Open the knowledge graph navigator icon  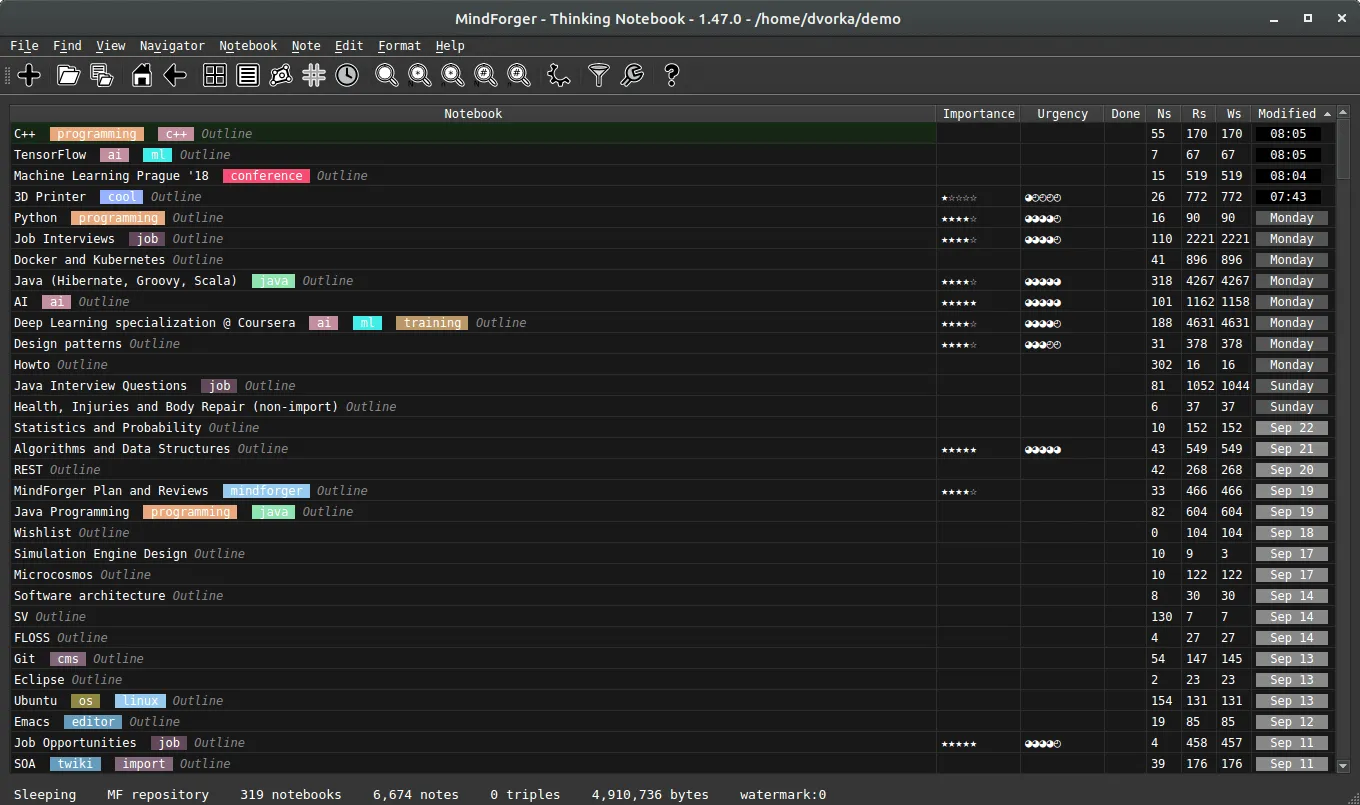281,74
